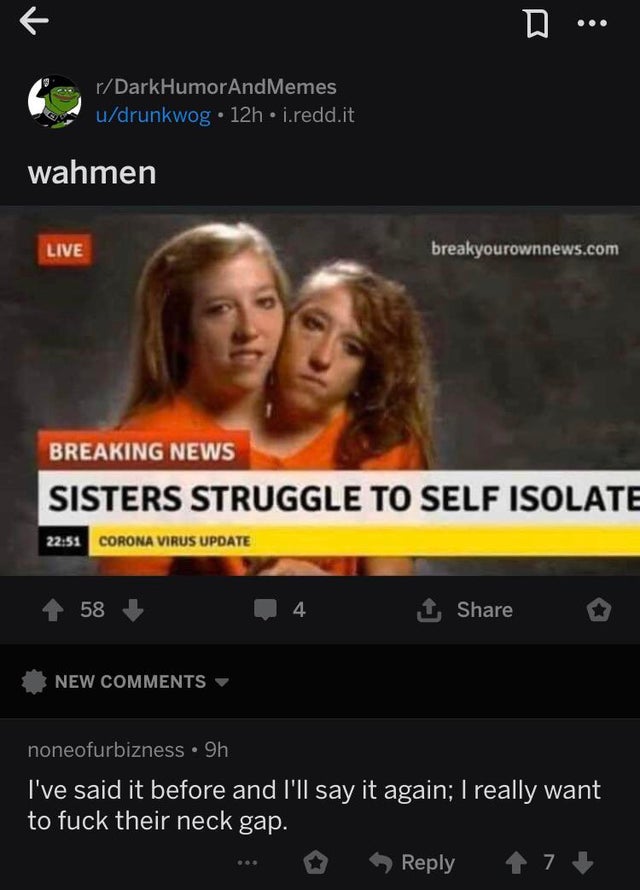
Task: Award the comment using the badge icon
Action: coord(315,863)
